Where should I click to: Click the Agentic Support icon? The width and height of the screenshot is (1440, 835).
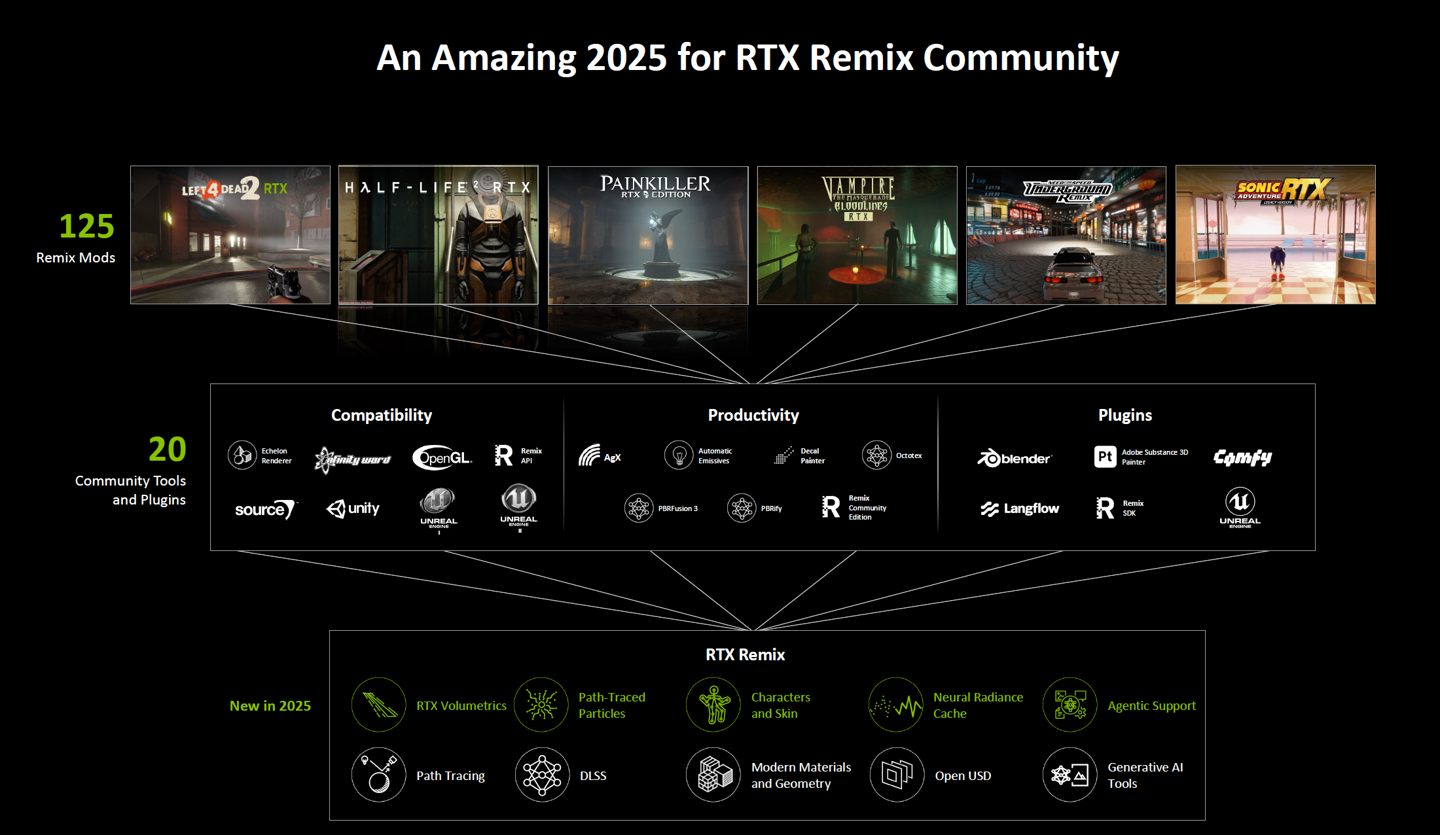coord(1069,705)
